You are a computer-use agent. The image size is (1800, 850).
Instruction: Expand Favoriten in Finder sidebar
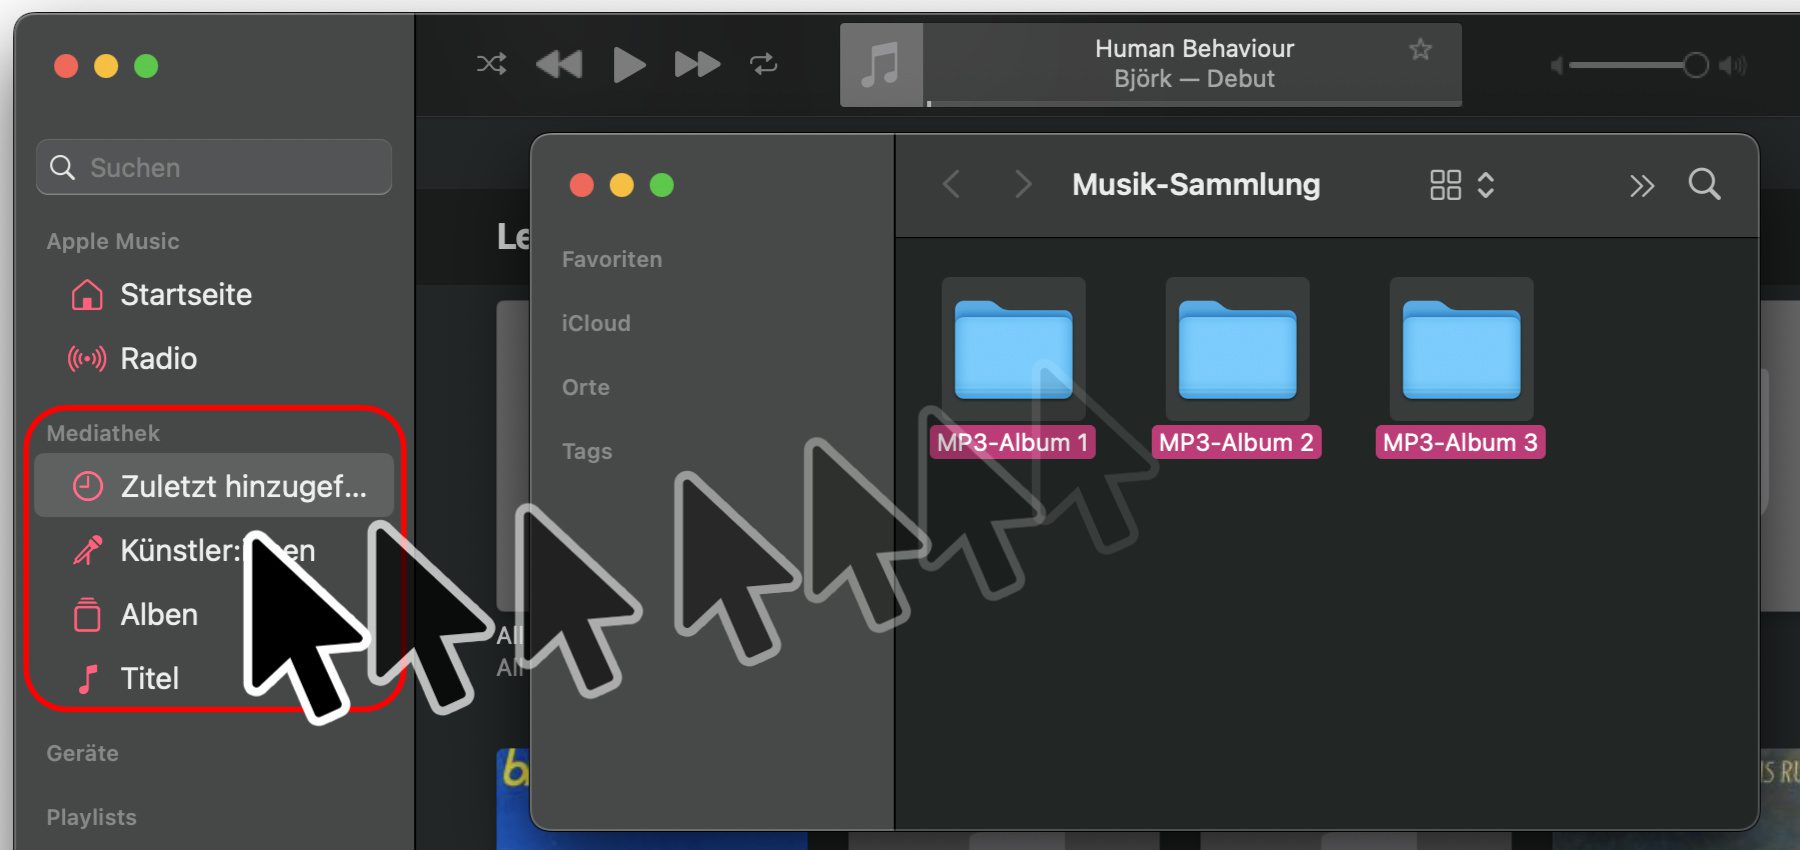click(612, 259)
